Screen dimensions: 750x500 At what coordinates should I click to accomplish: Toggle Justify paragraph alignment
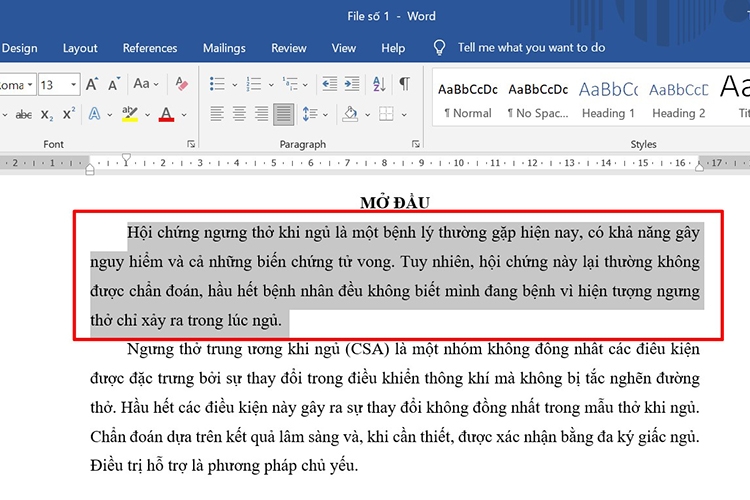pyautogui.click(x=284, y=114)
